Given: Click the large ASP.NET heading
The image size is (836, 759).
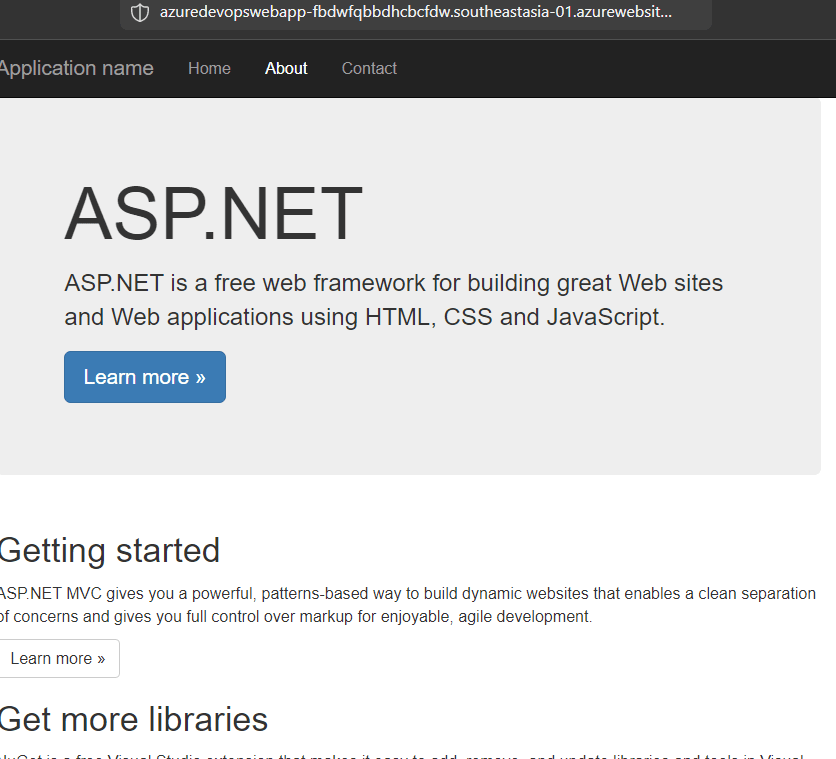Looking at the screenshot, I should point(213,213).
